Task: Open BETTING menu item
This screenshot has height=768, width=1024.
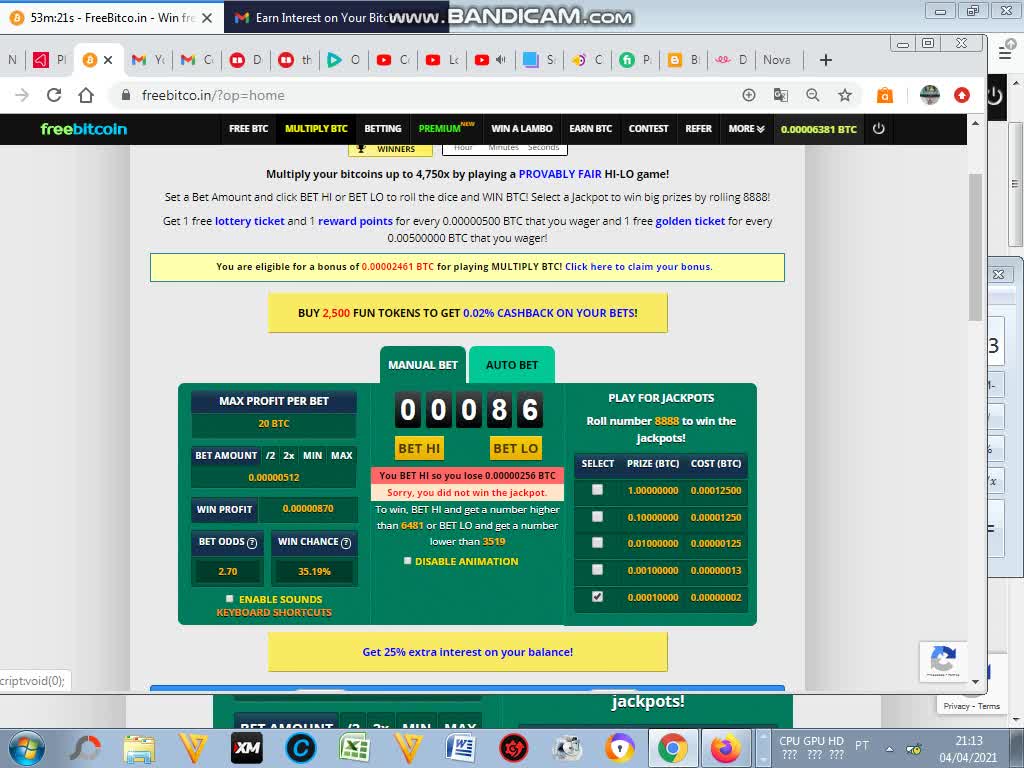Action: 383,129
